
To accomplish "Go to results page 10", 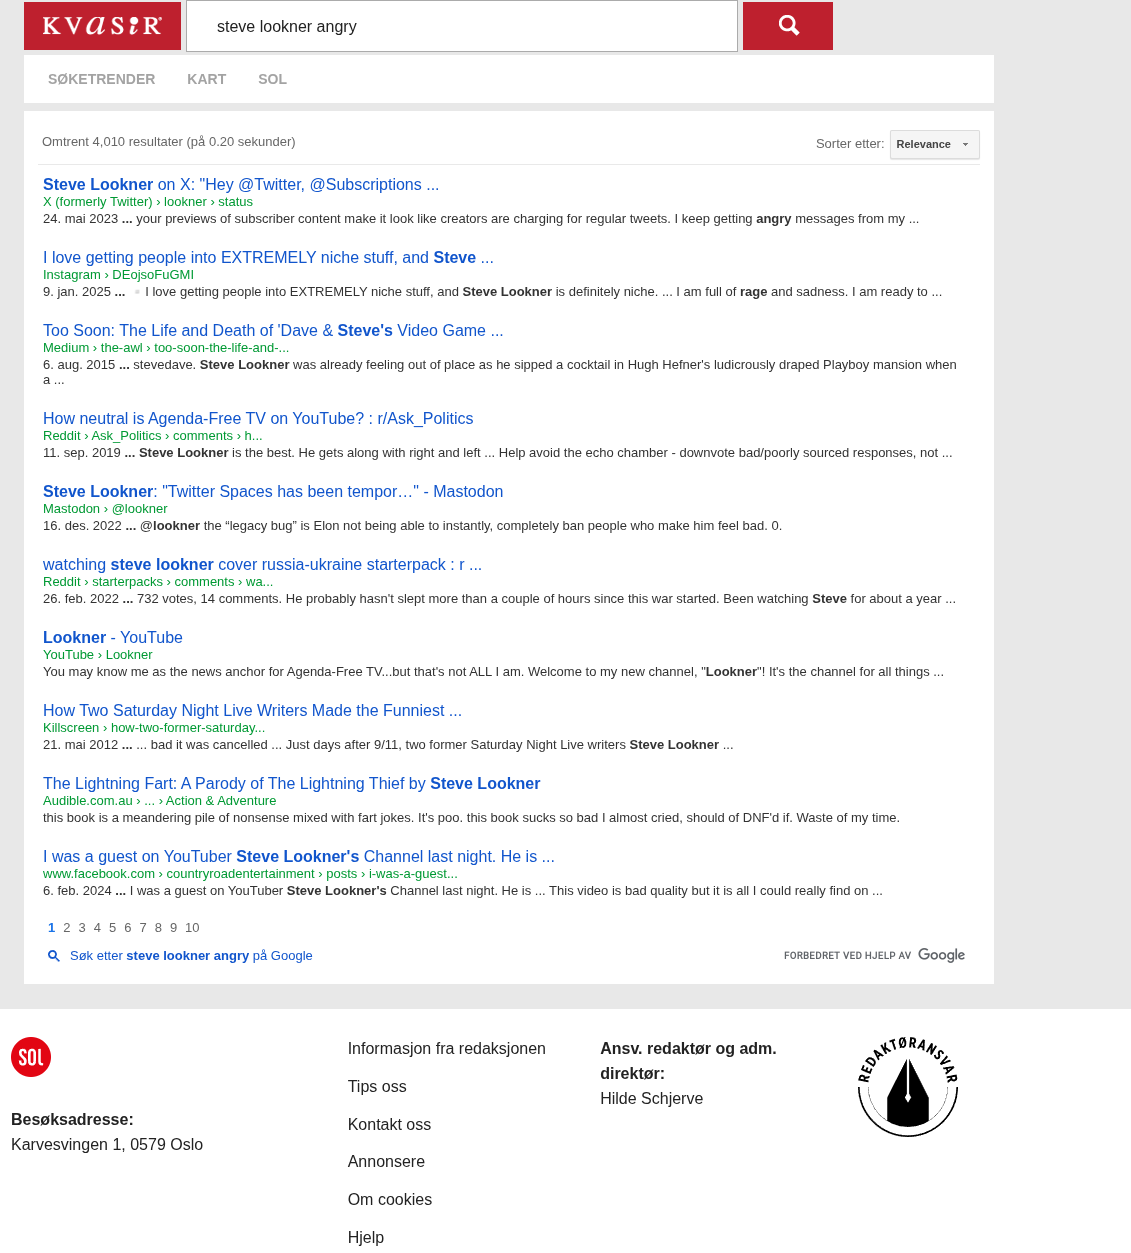I will 192,928.
